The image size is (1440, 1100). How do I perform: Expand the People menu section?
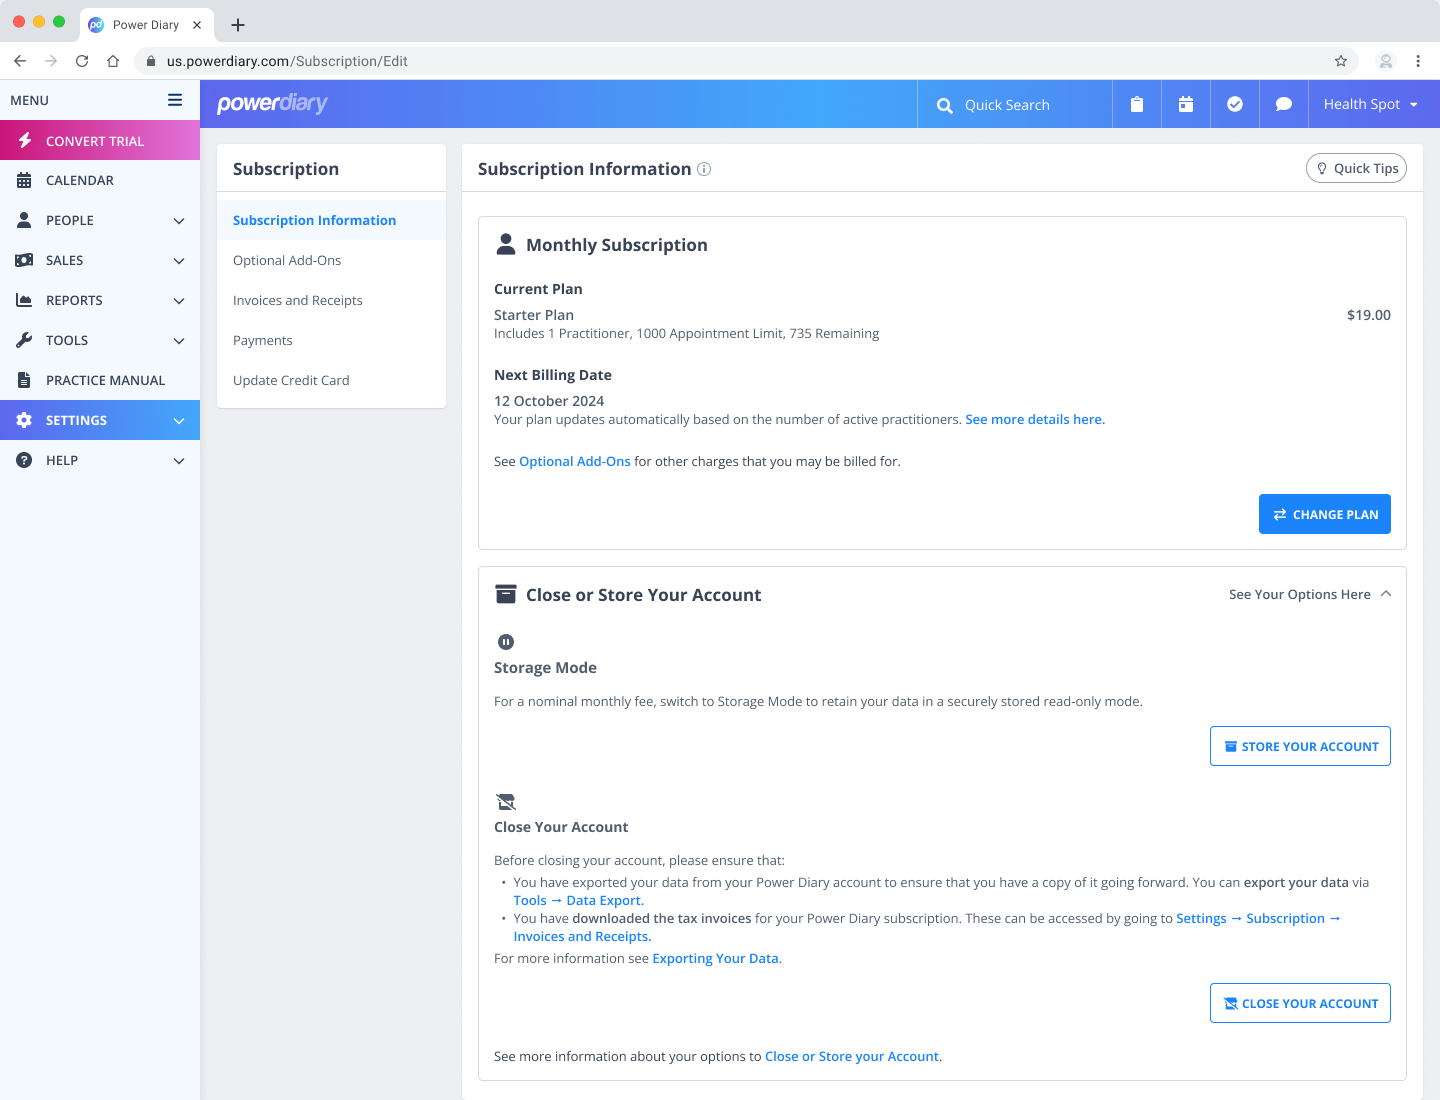coord(100,220)
